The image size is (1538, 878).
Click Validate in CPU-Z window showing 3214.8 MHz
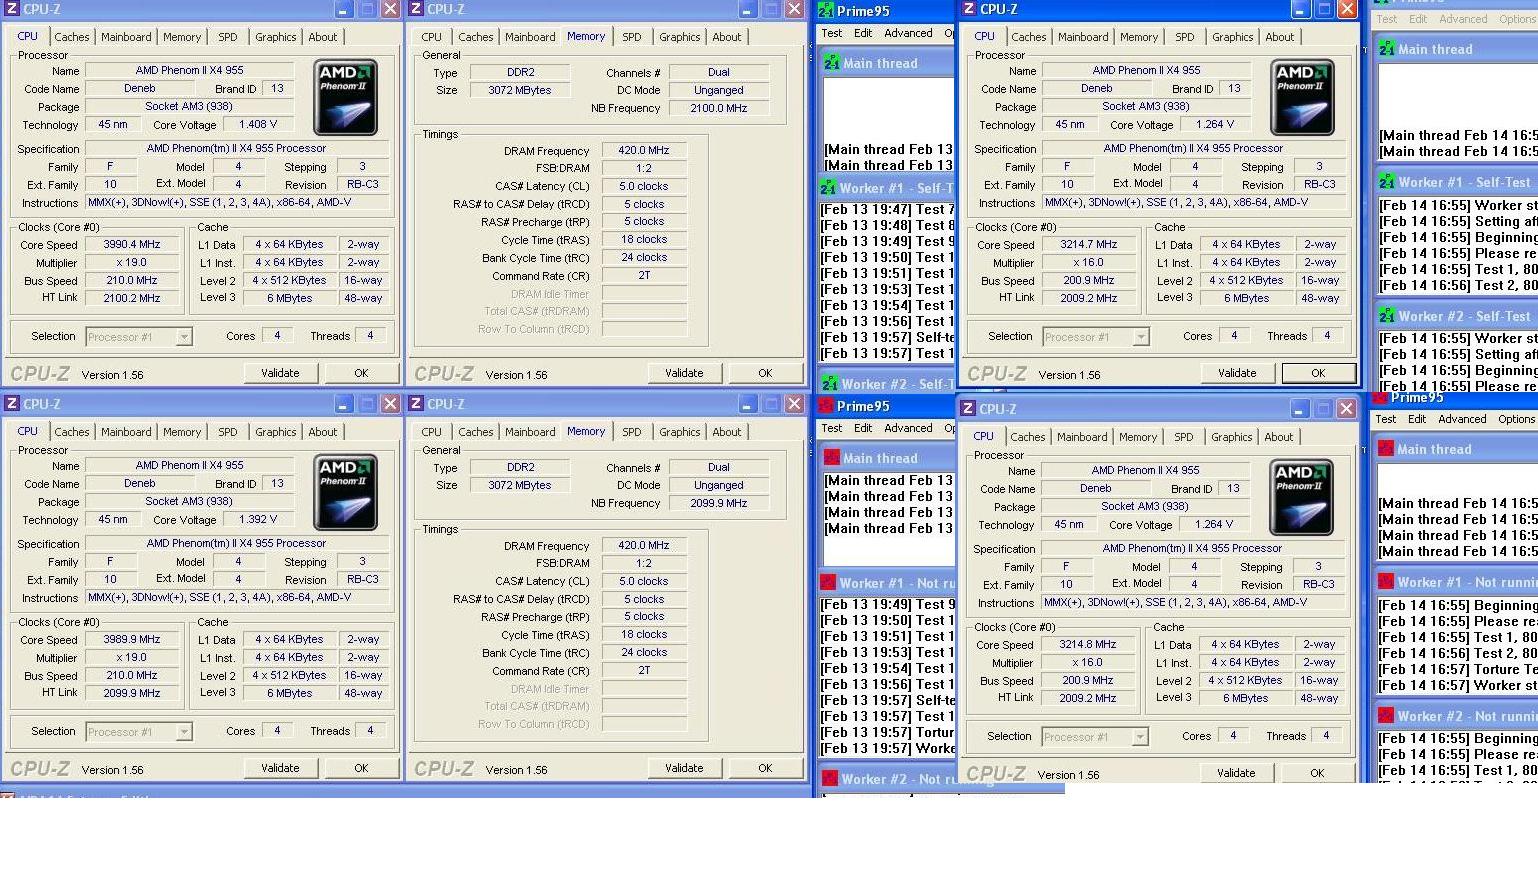pos(1236,773)
